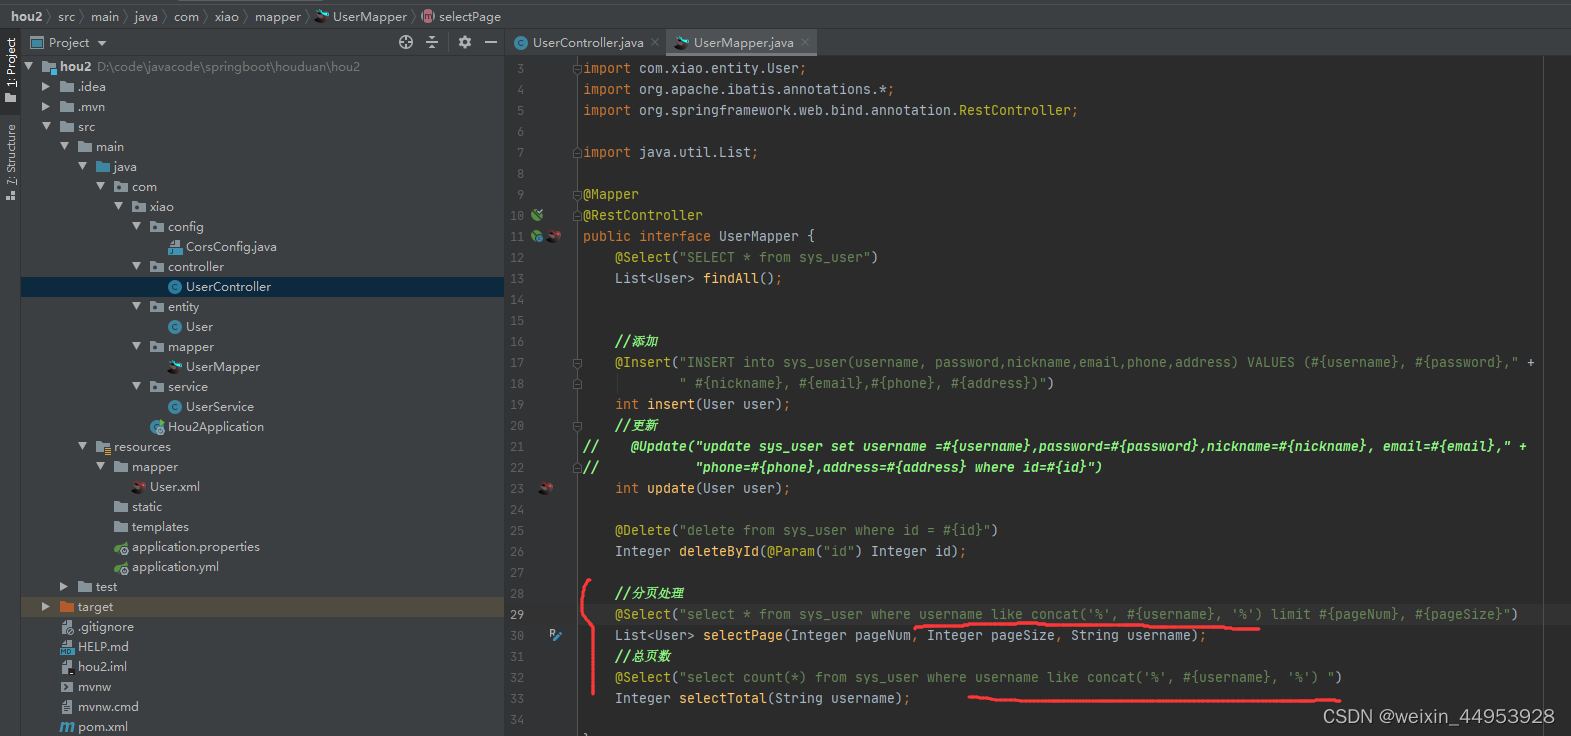Select application.yml file
Screen dimensions: 1571x736
[175, 566]
